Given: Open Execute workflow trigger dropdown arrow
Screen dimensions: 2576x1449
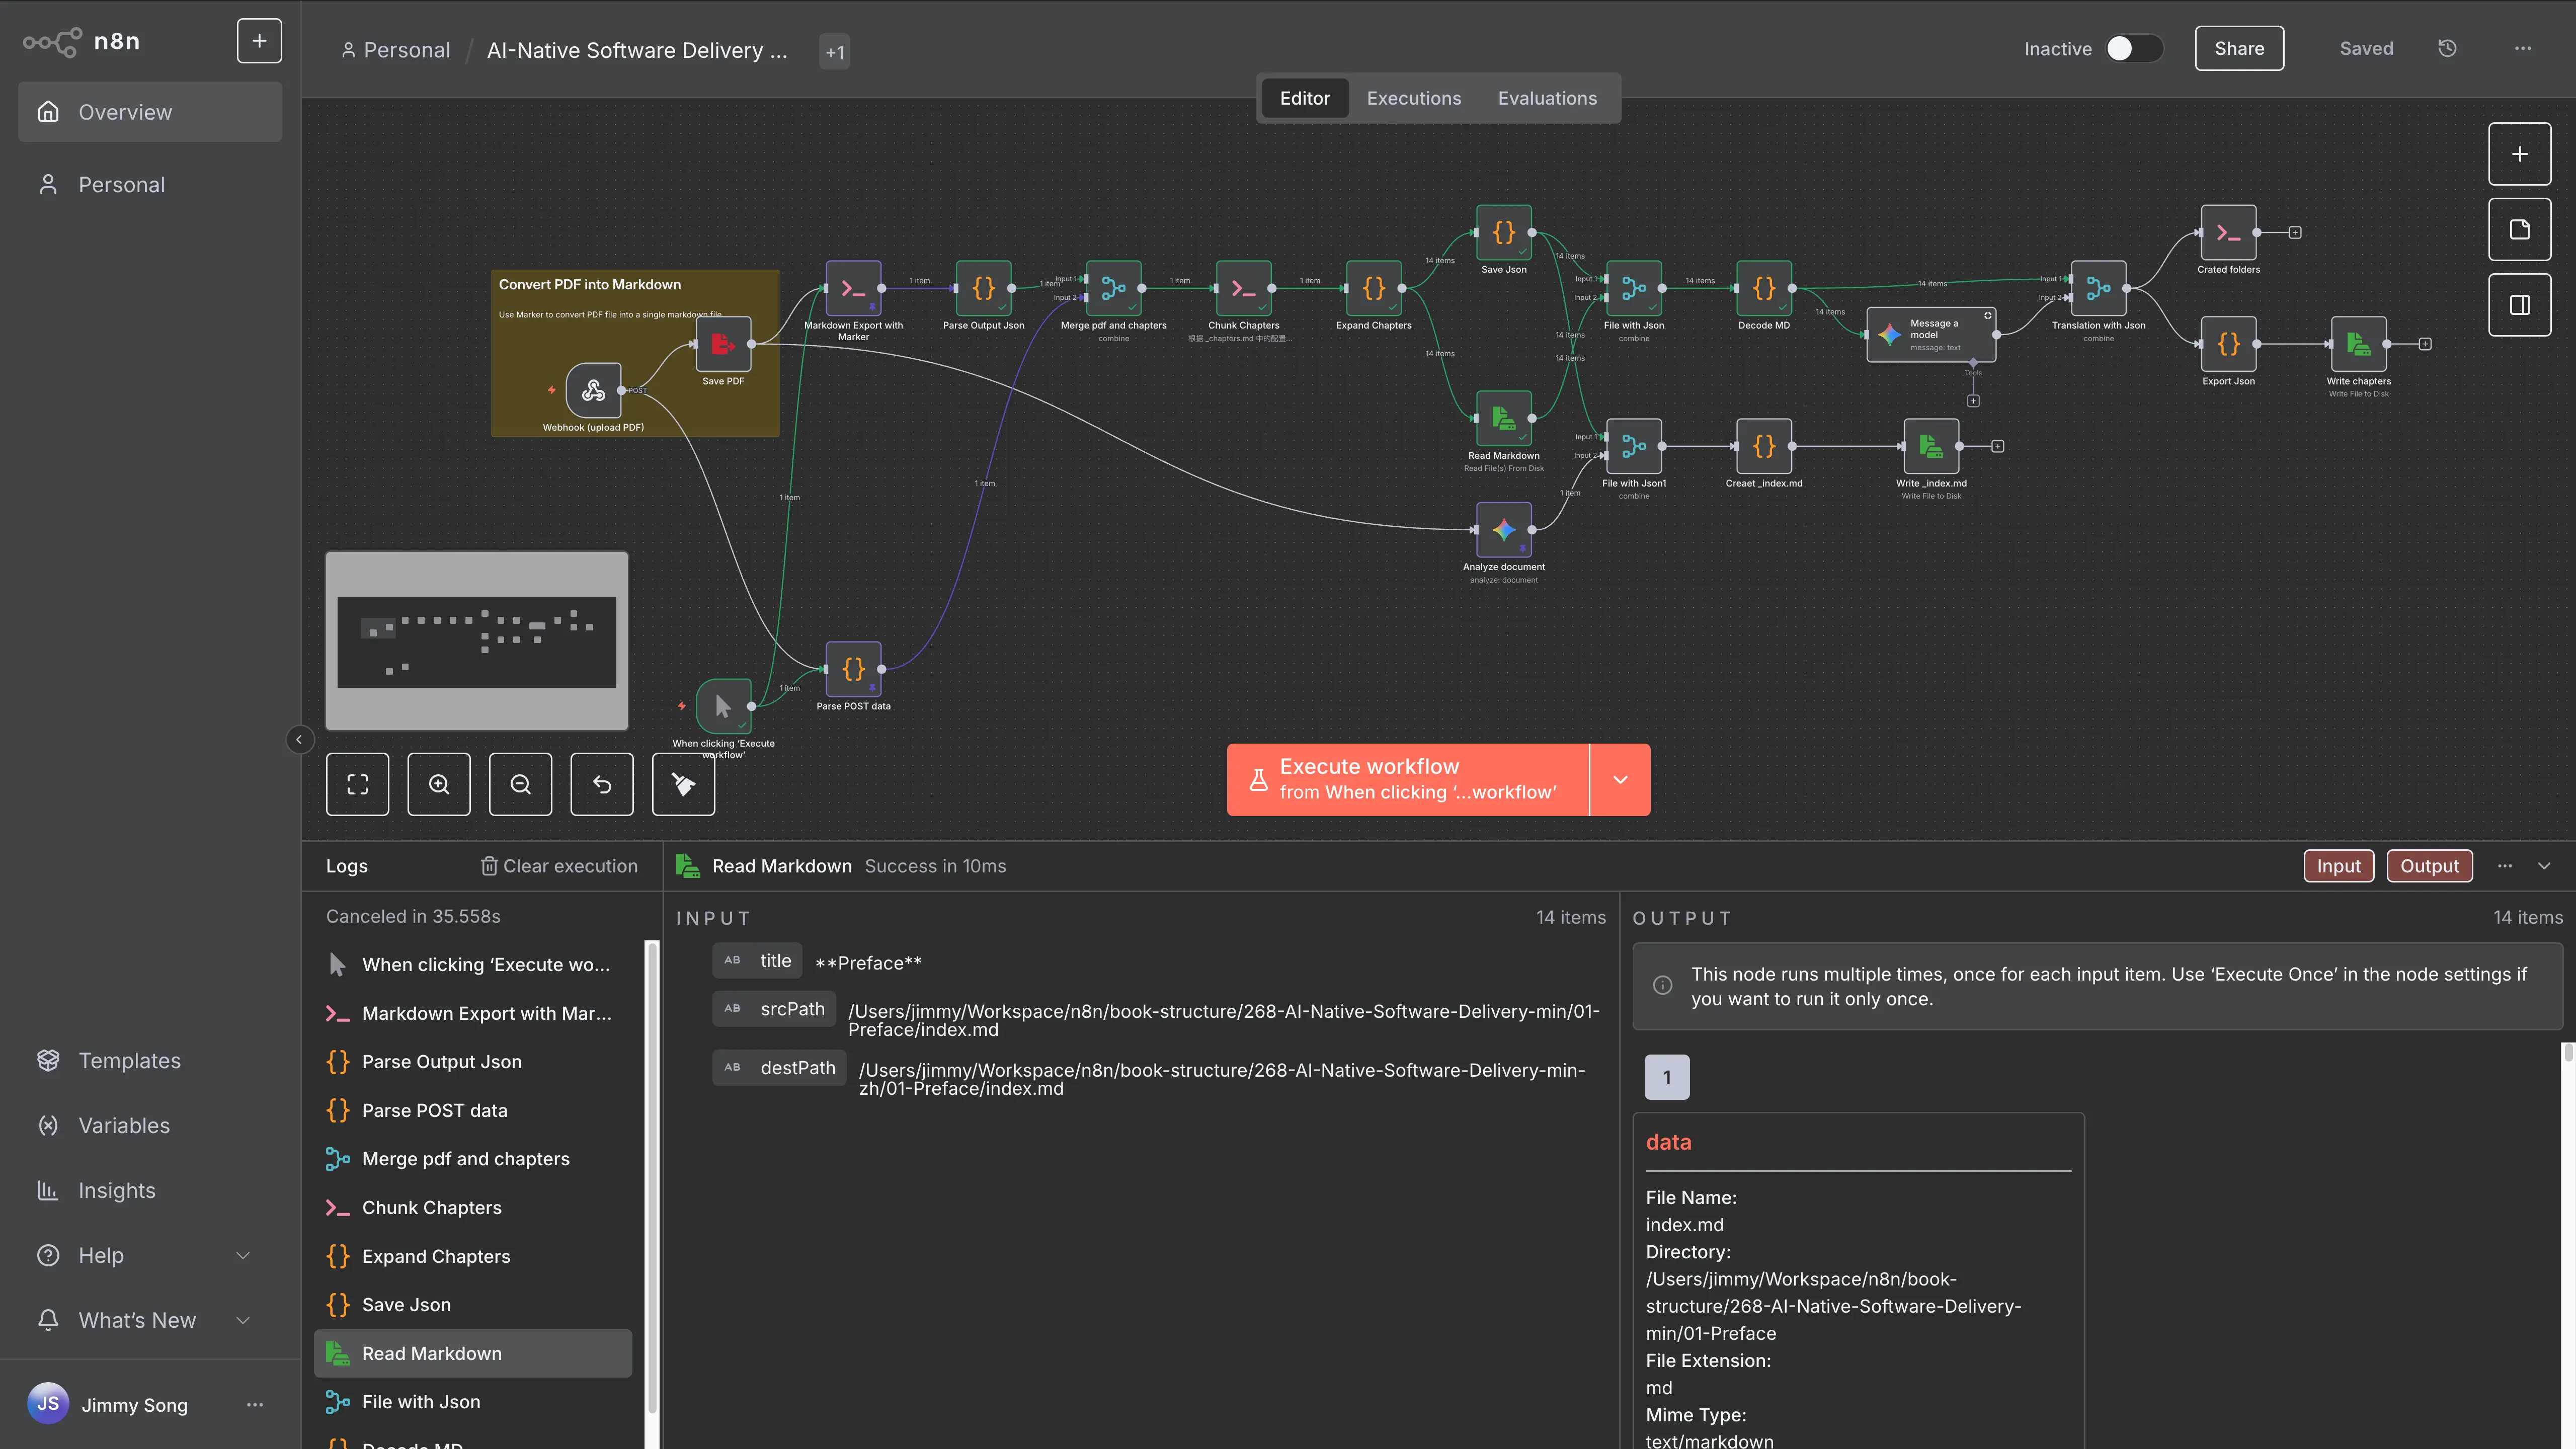Looking at the screenshot, I should 1620,779.
